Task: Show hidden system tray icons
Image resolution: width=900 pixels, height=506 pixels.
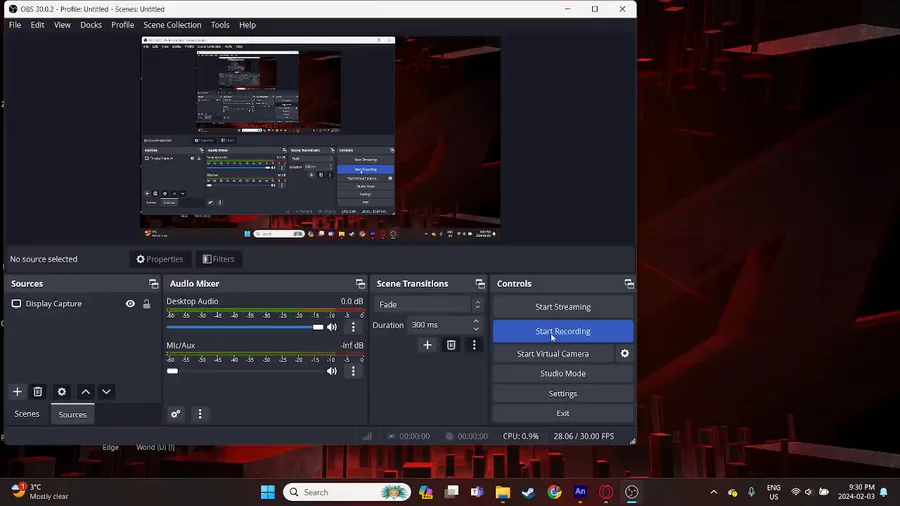Action: coord(713,492)
